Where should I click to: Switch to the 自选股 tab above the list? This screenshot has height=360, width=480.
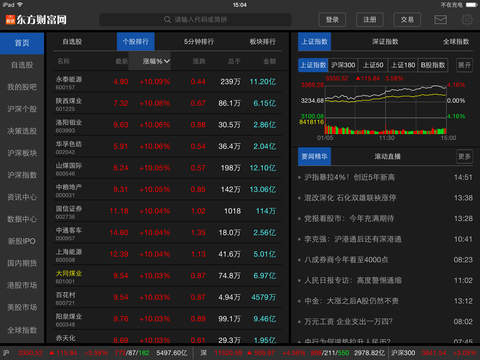tap(72, 42)
